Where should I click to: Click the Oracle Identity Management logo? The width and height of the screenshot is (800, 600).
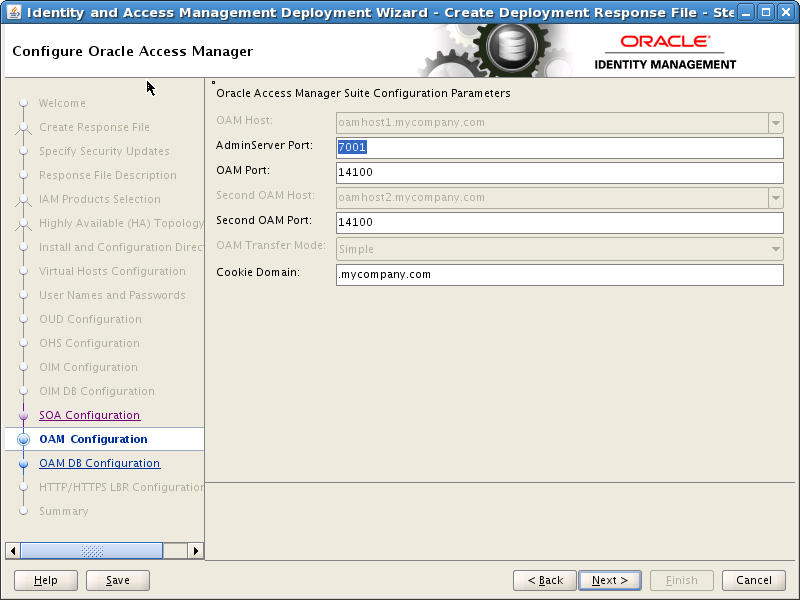point(665,53)
